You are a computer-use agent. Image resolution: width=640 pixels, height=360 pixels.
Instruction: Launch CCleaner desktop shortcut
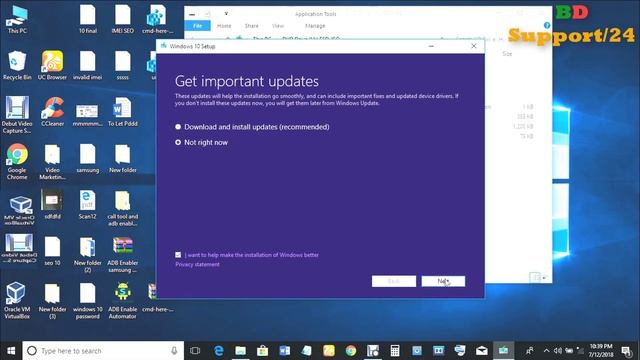click(x=52, y=112)
